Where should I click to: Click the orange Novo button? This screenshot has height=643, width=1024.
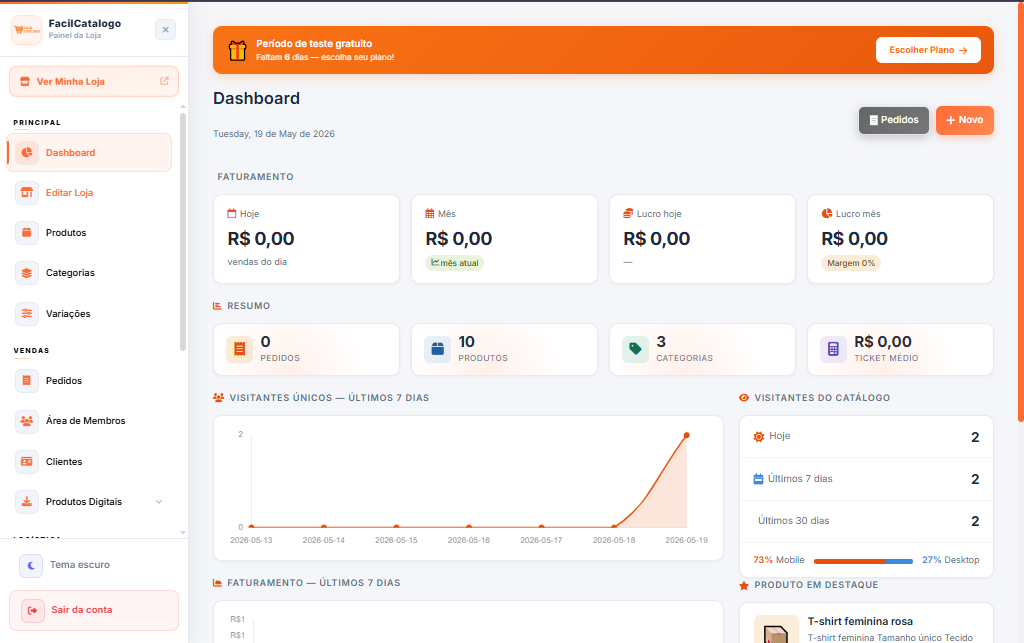tap(965, 120)
